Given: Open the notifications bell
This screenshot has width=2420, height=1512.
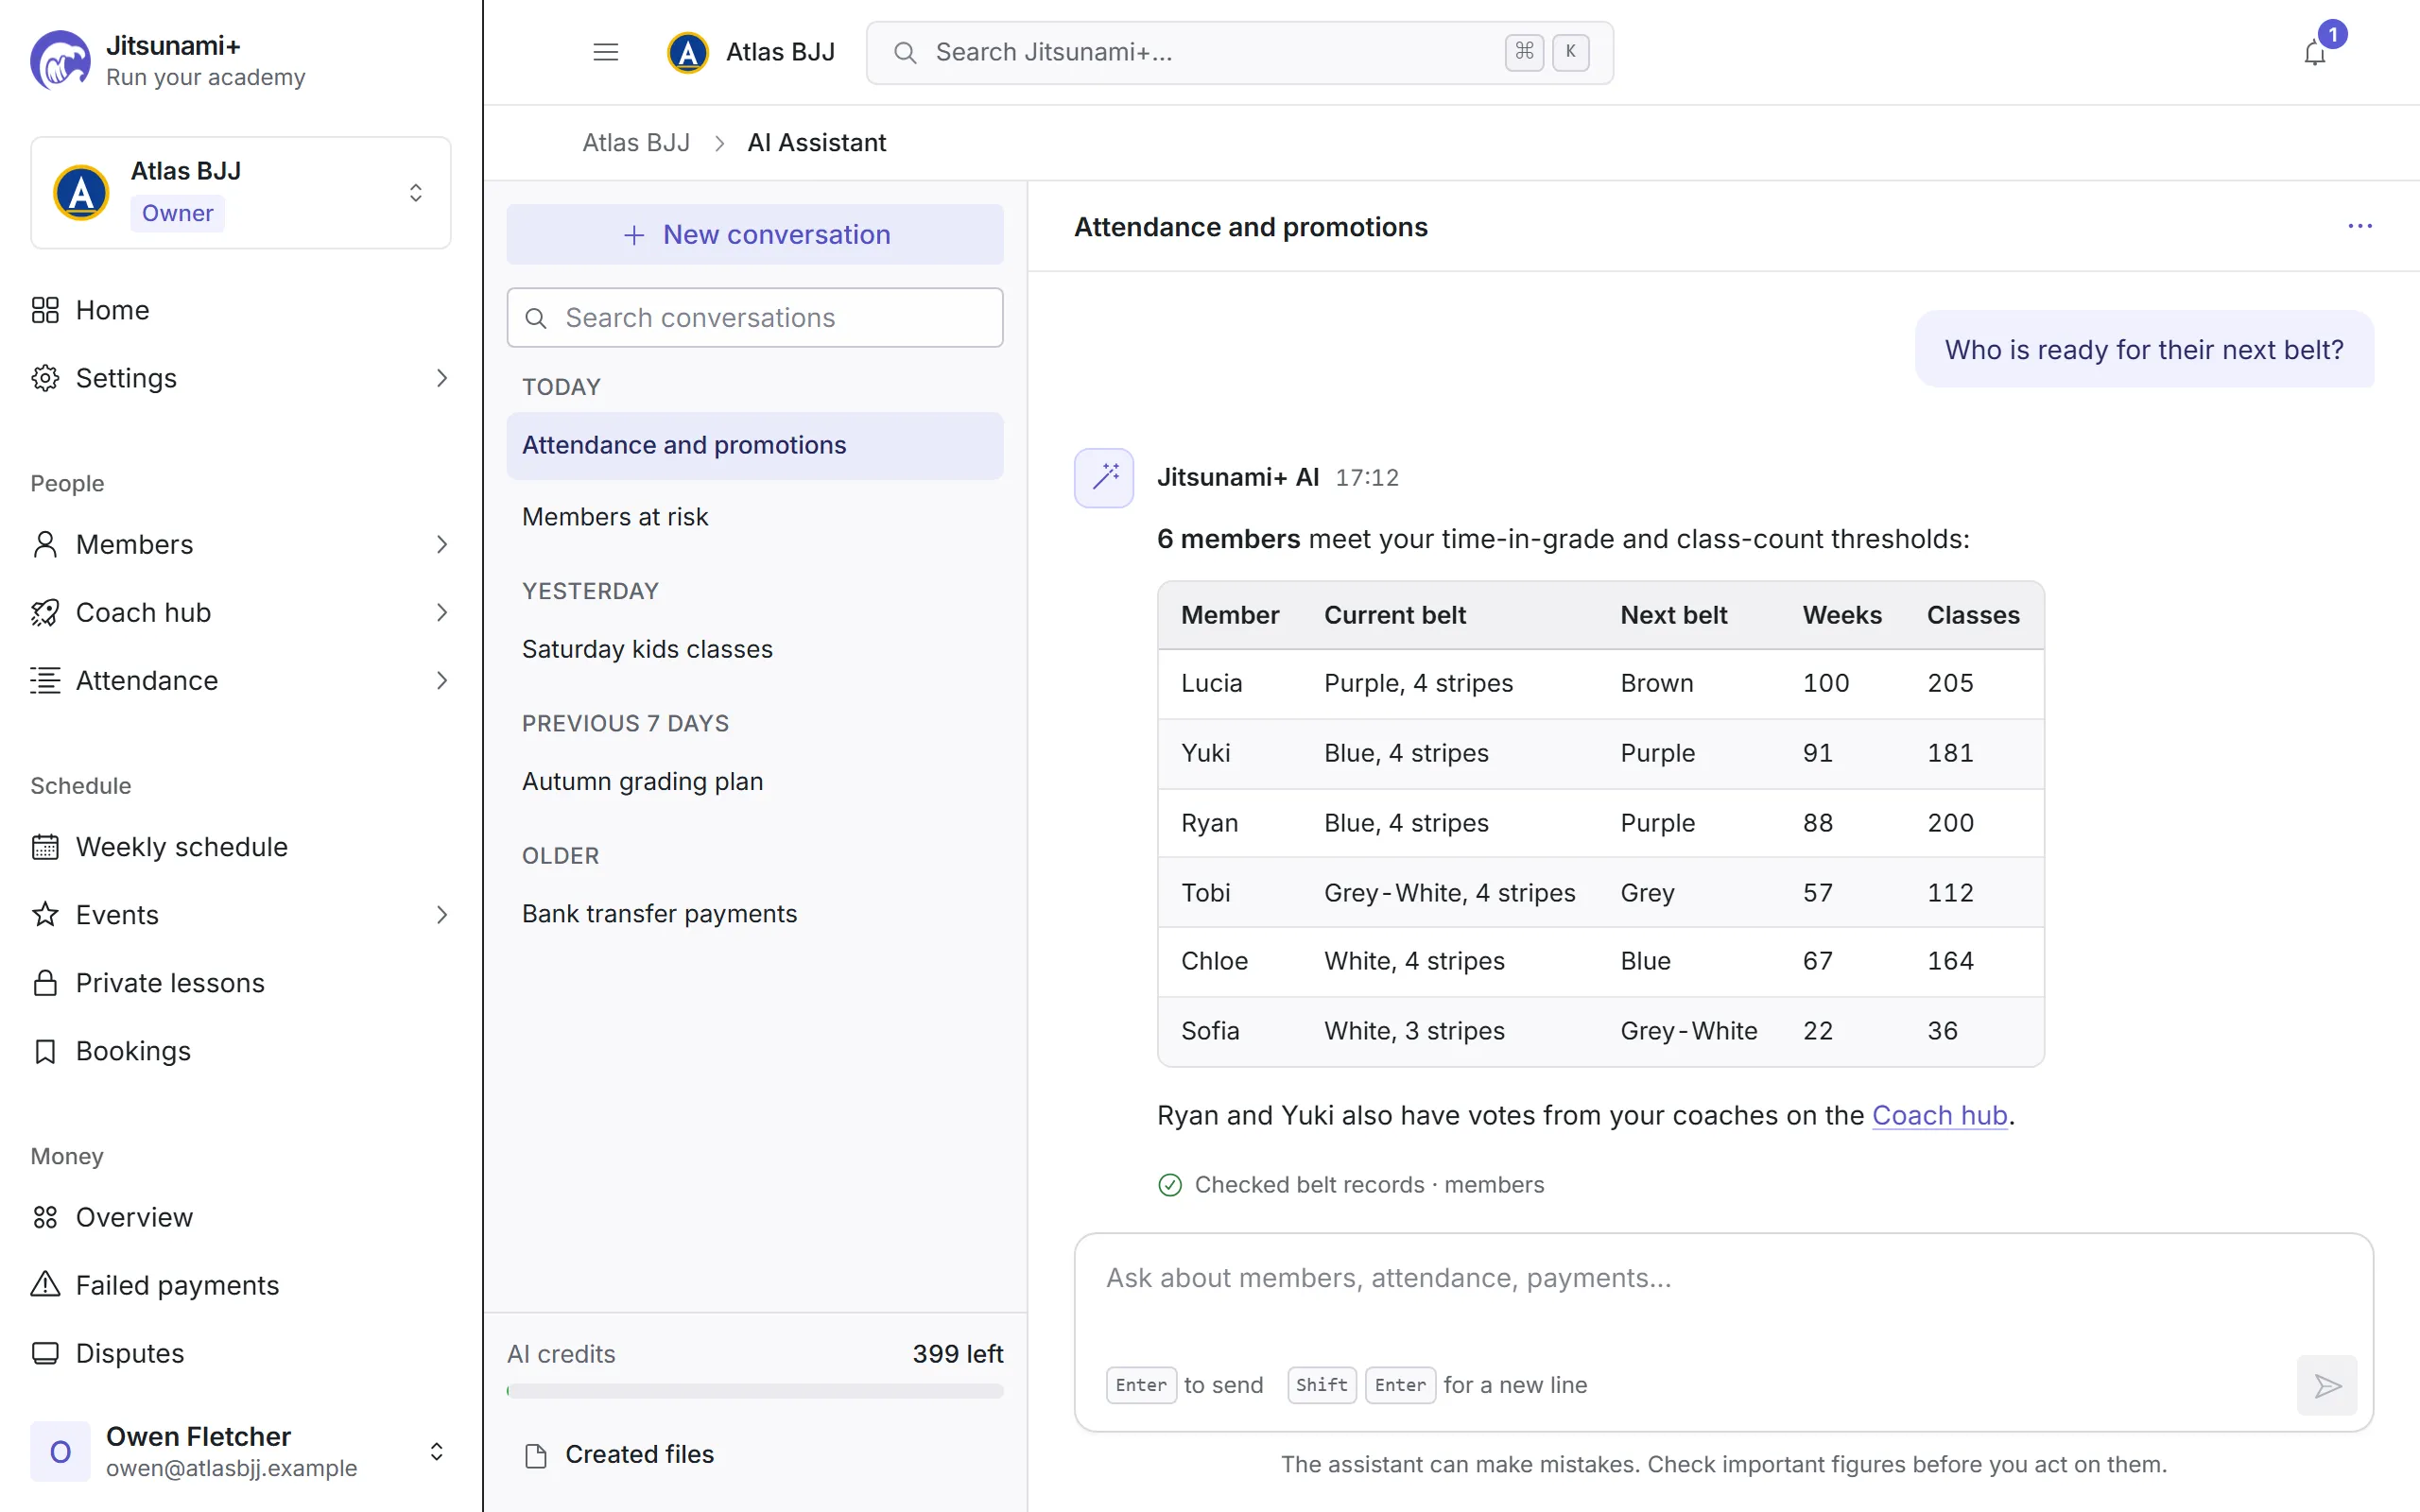Looking at the screenshot, I should 2314,53.
